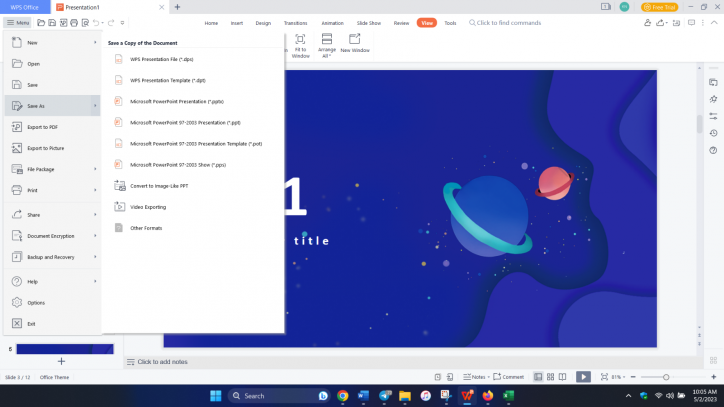Viewport: 724px width, 407px height.
Task: Open quick access toolbar customize dropdown
Action: click(x=122, y=23)
